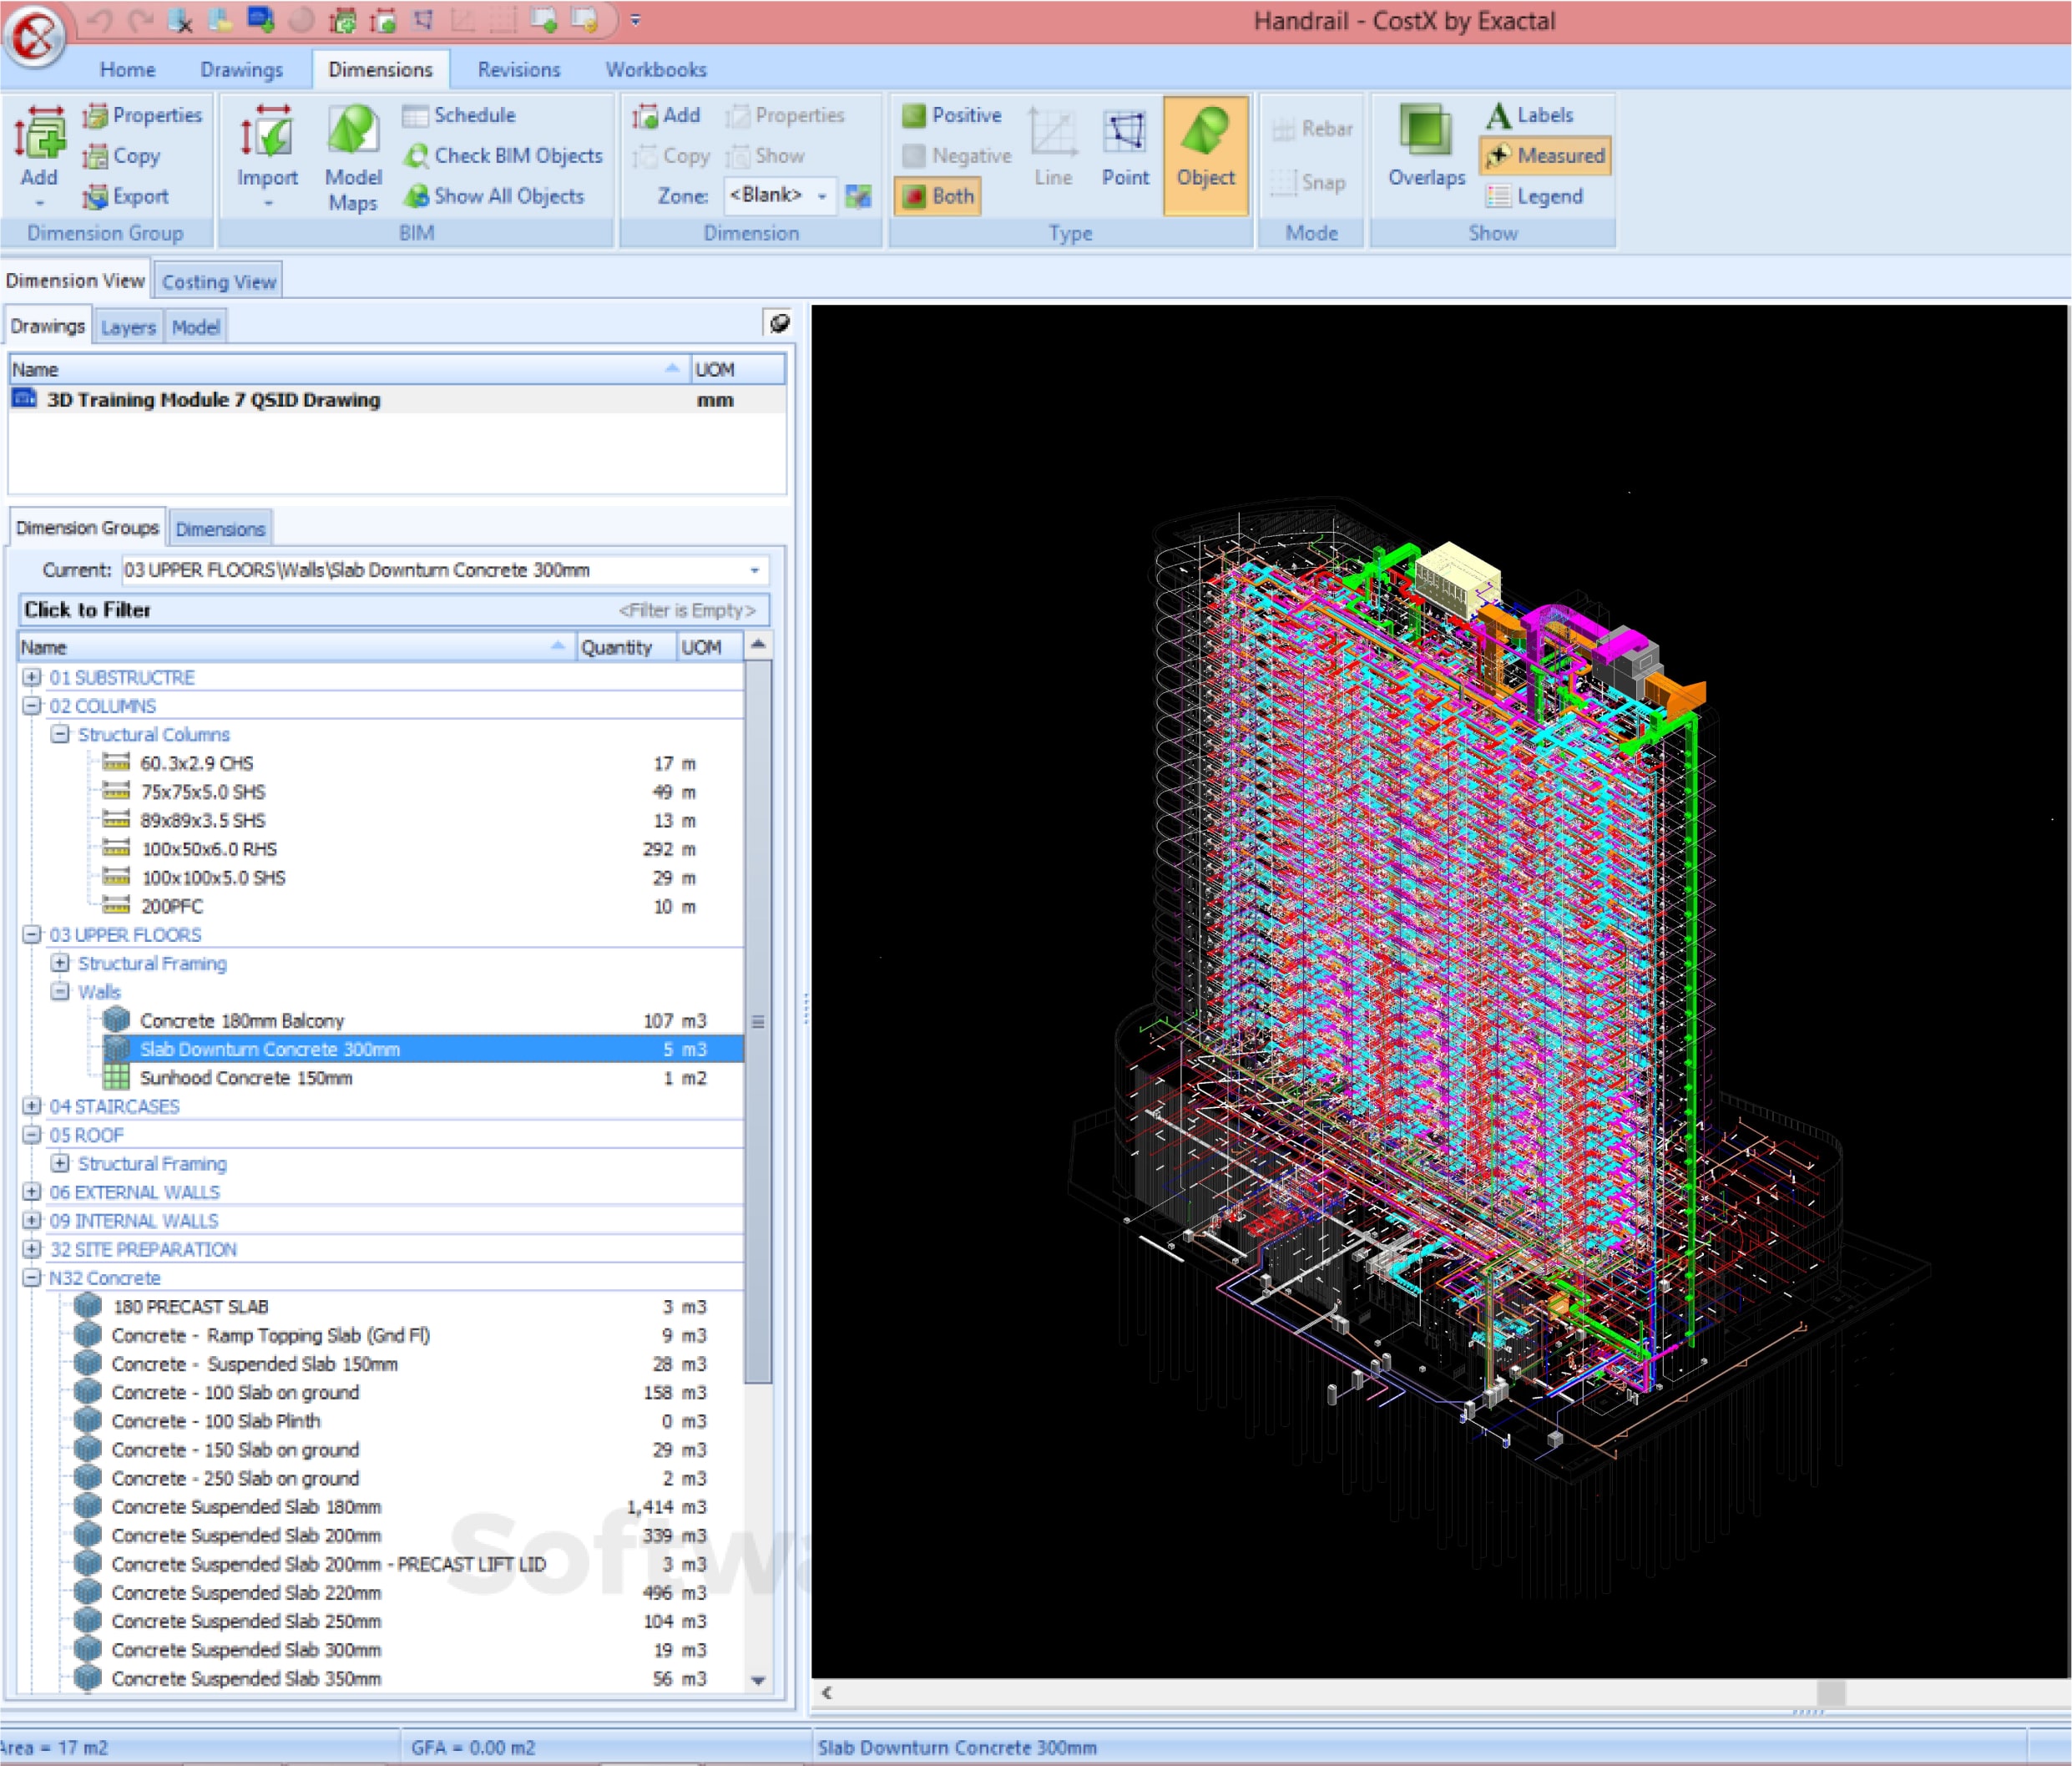The height and width of the screenshot is (1766, 2072).
Task: Click the horizontal scrollbar left arrow below model
Action: click(x=827, y=1692)
